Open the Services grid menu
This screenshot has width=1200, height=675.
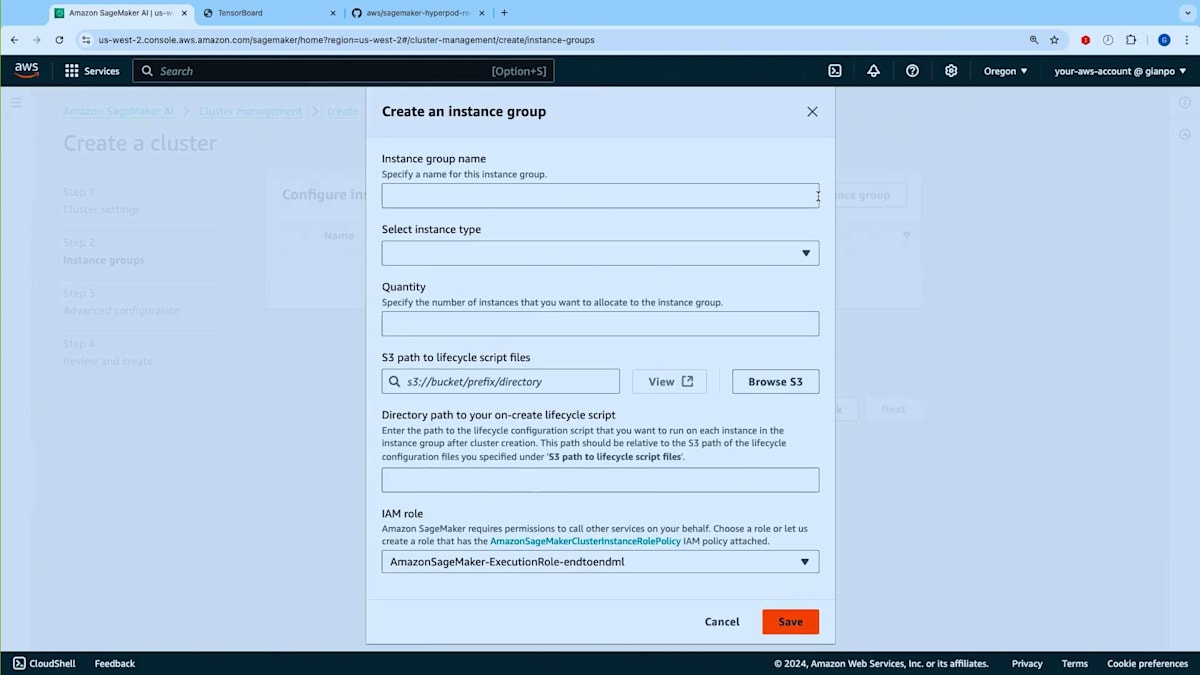click(92, 71)
